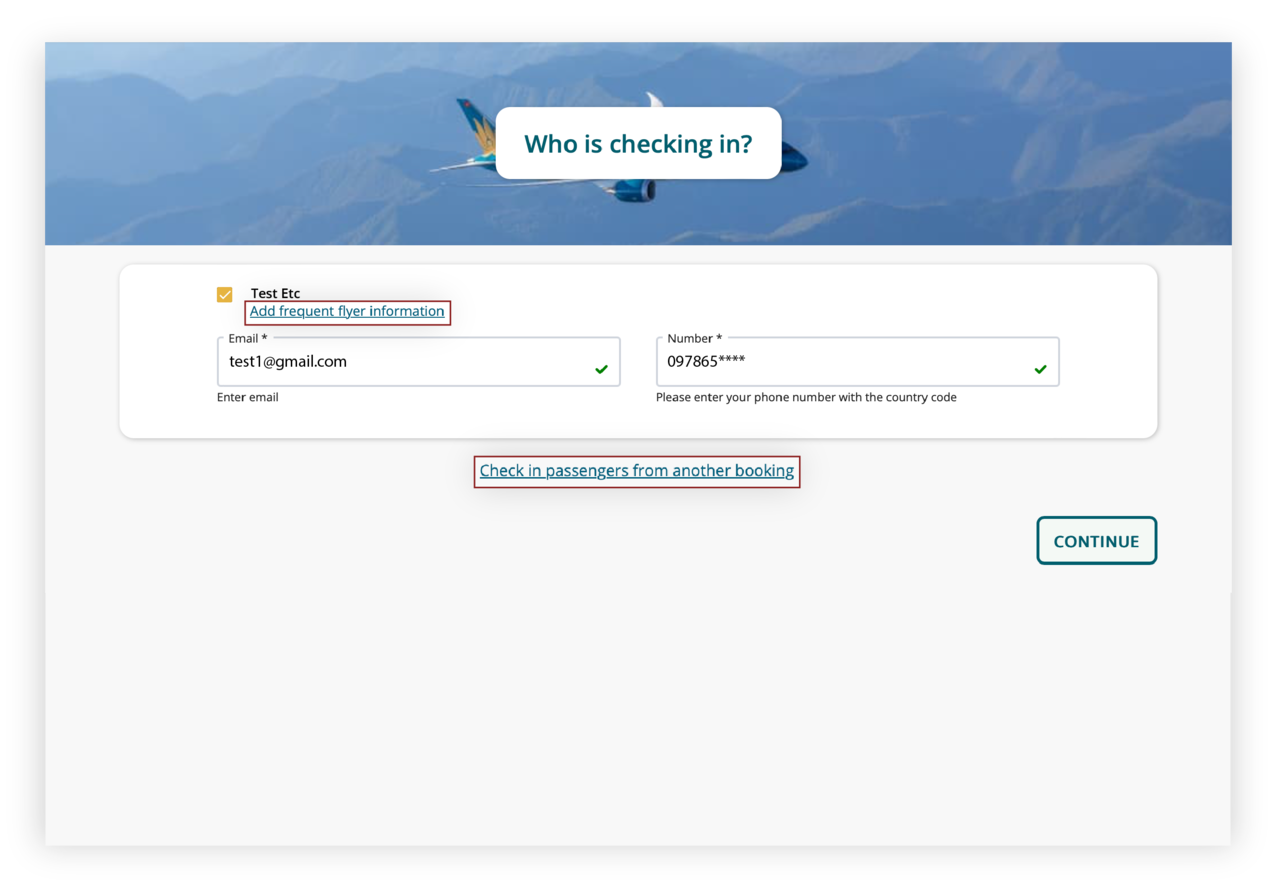This screenshot has width=1276, height=888.
Task: Click the email address test1@gmail.com text
Action: [x=287, y=361]
